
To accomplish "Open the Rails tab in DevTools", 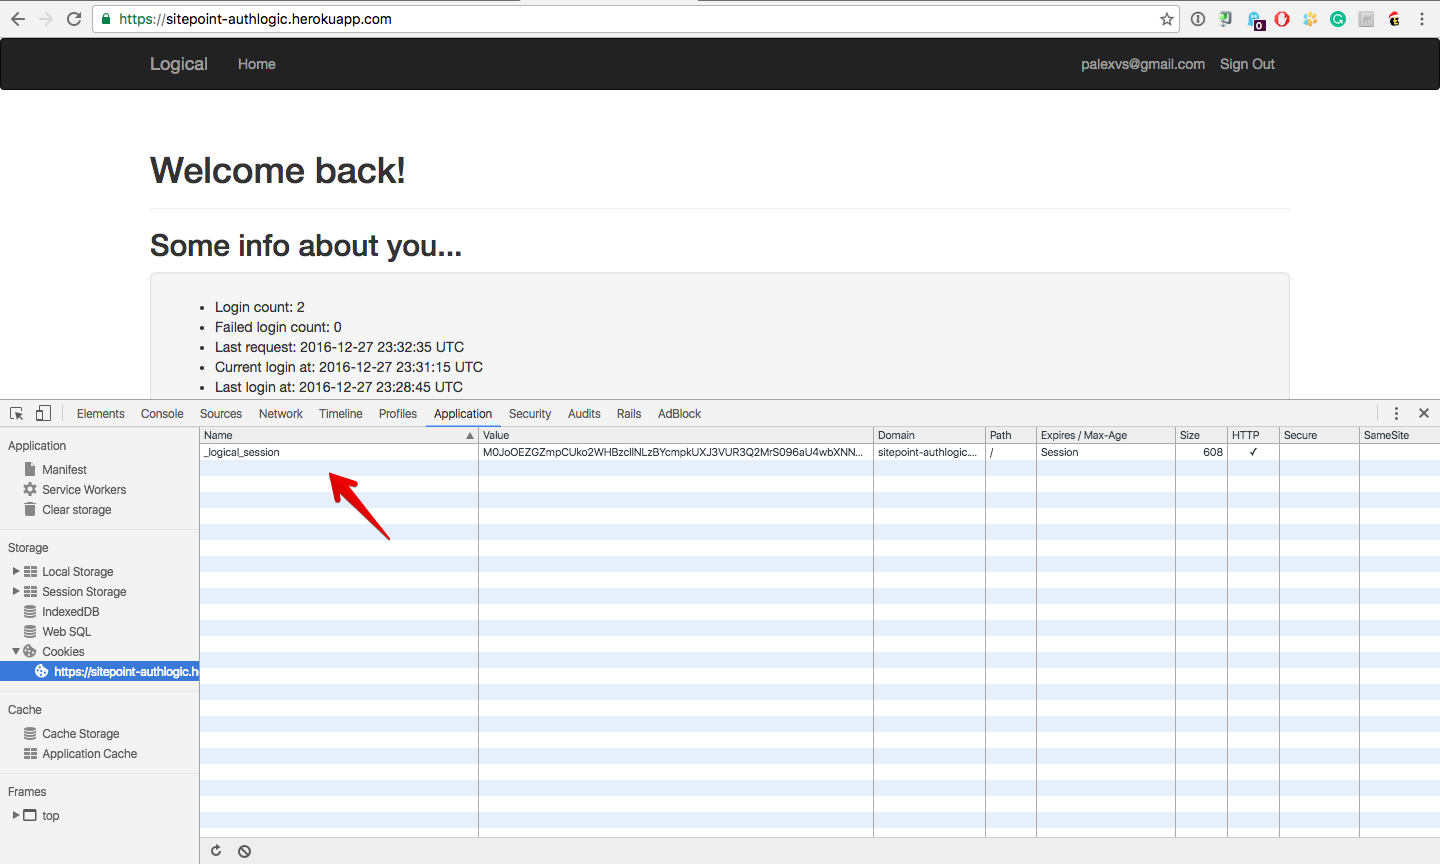I will tap(629, 413).
